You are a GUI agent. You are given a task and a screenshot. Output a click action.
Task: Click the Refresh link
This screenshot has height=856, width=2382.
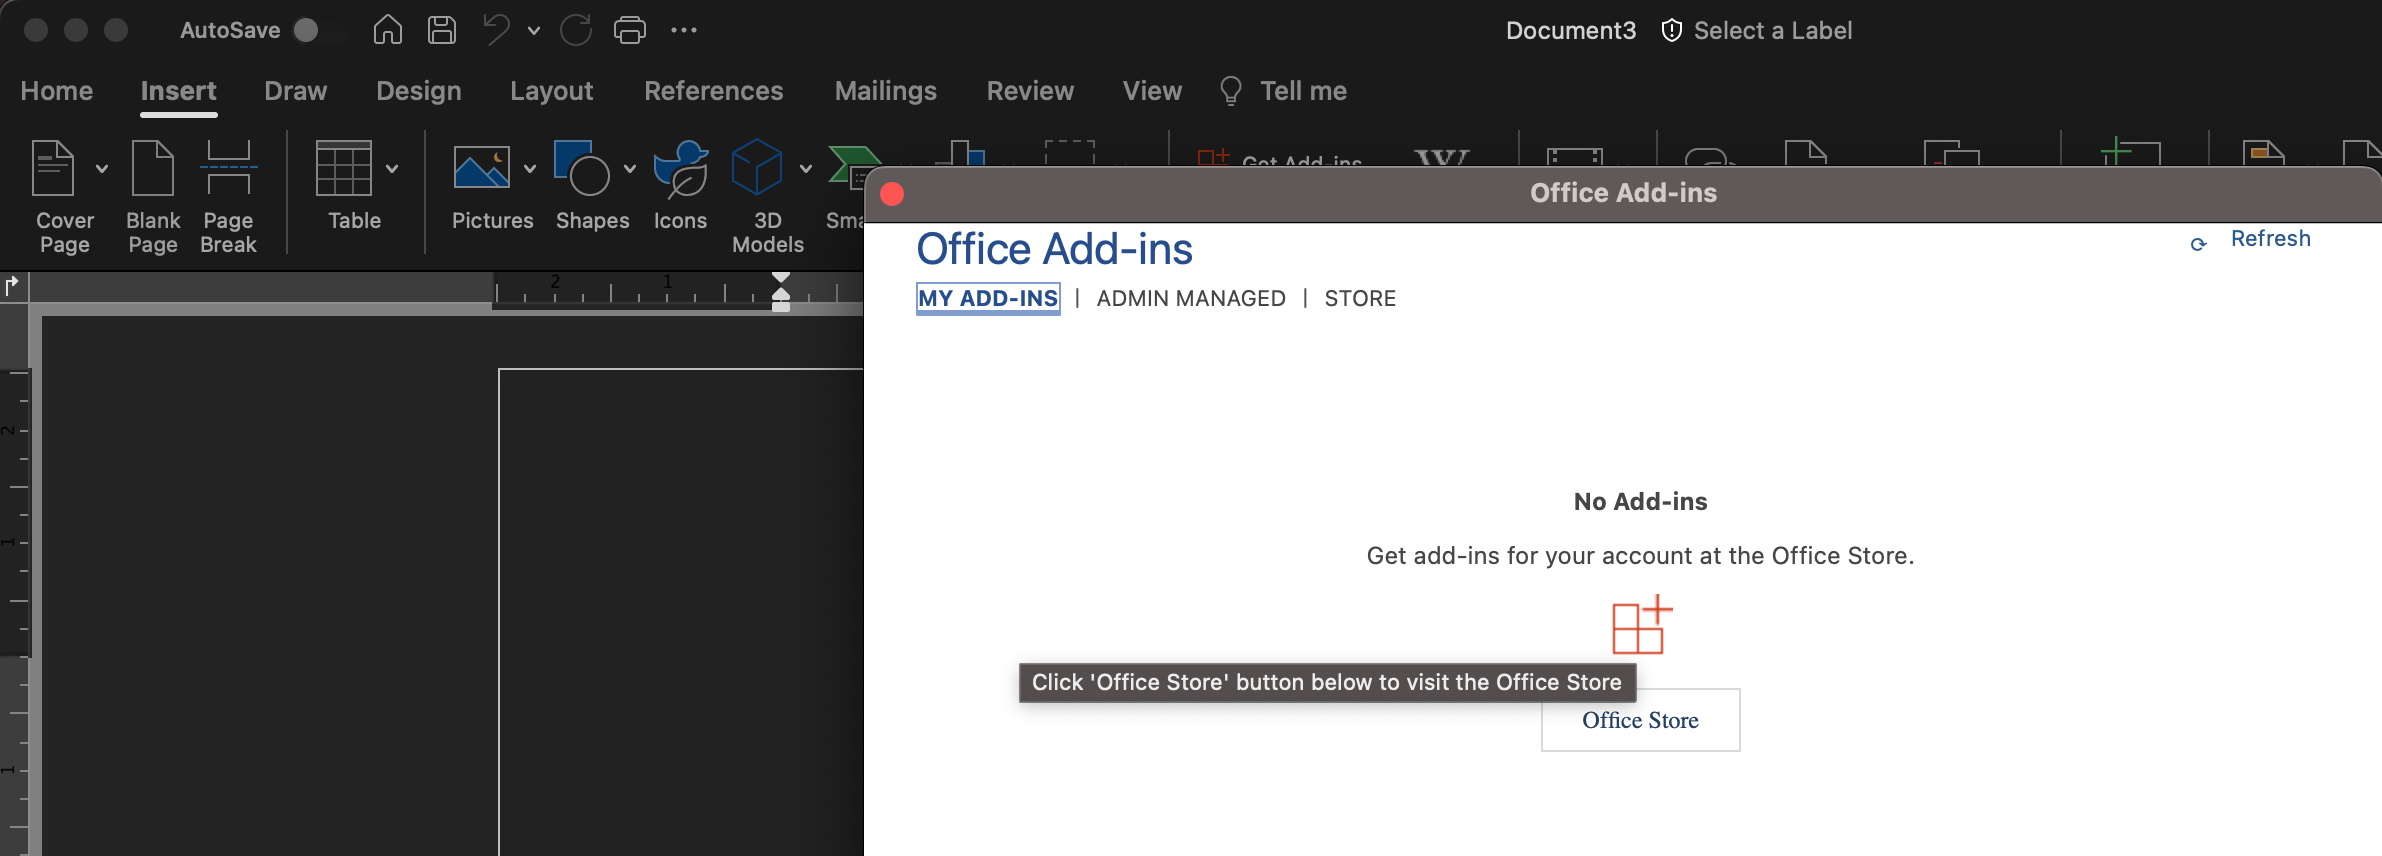click(x=2271, y=239)
